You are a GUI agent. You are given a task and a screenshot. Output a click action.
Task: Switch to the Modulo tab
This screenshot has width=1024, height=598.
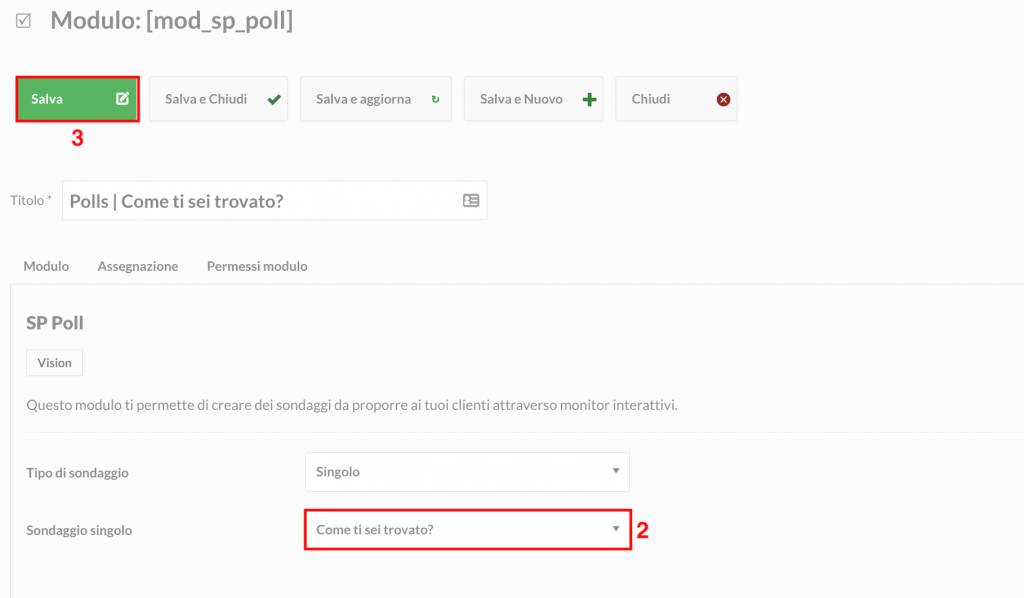[46, 266]
